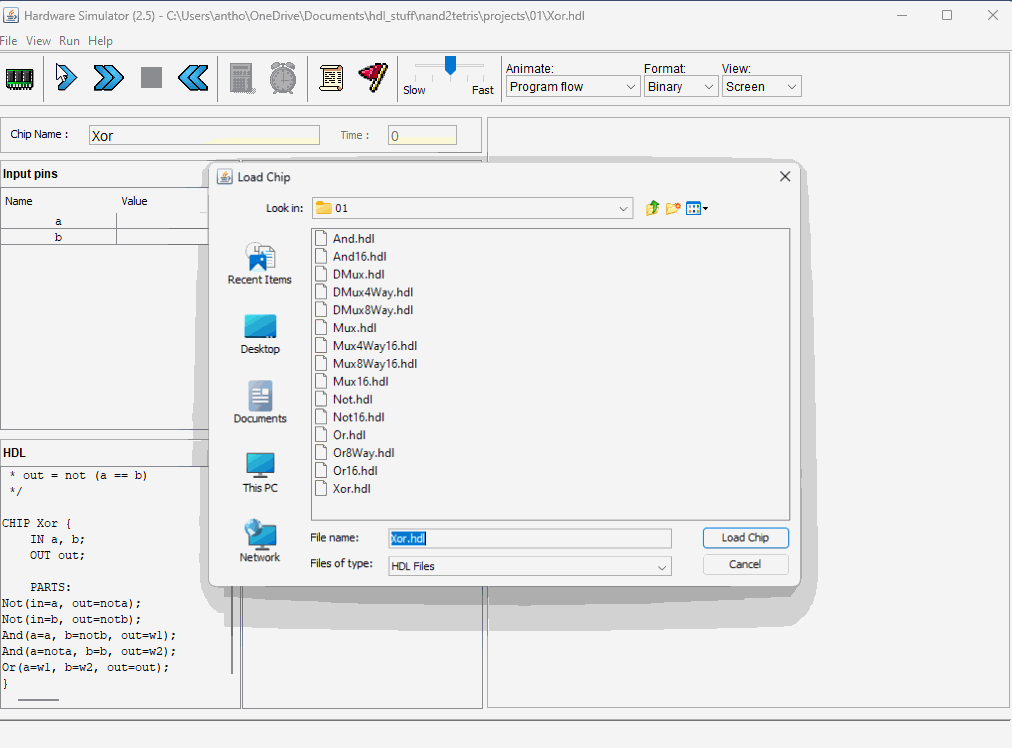Click the Load Chip icon in the main toolbar
Viewport: 1012px width, 748px height.
click(x=20, y=78)
